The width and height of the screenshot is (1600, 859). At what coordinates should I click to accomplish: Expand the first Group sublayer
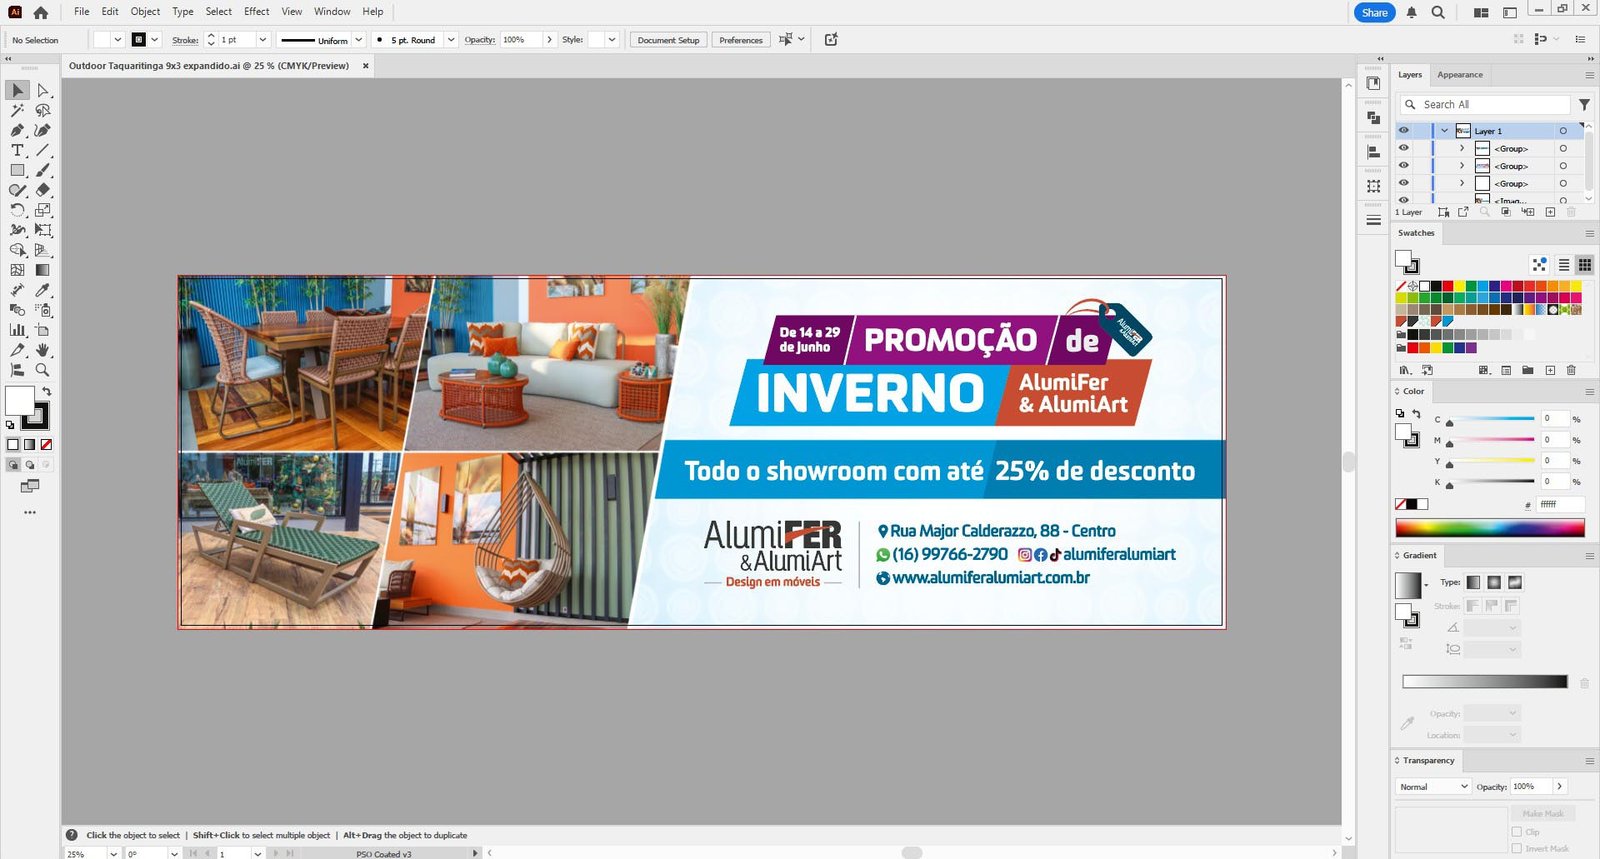tap(1462, 148)
